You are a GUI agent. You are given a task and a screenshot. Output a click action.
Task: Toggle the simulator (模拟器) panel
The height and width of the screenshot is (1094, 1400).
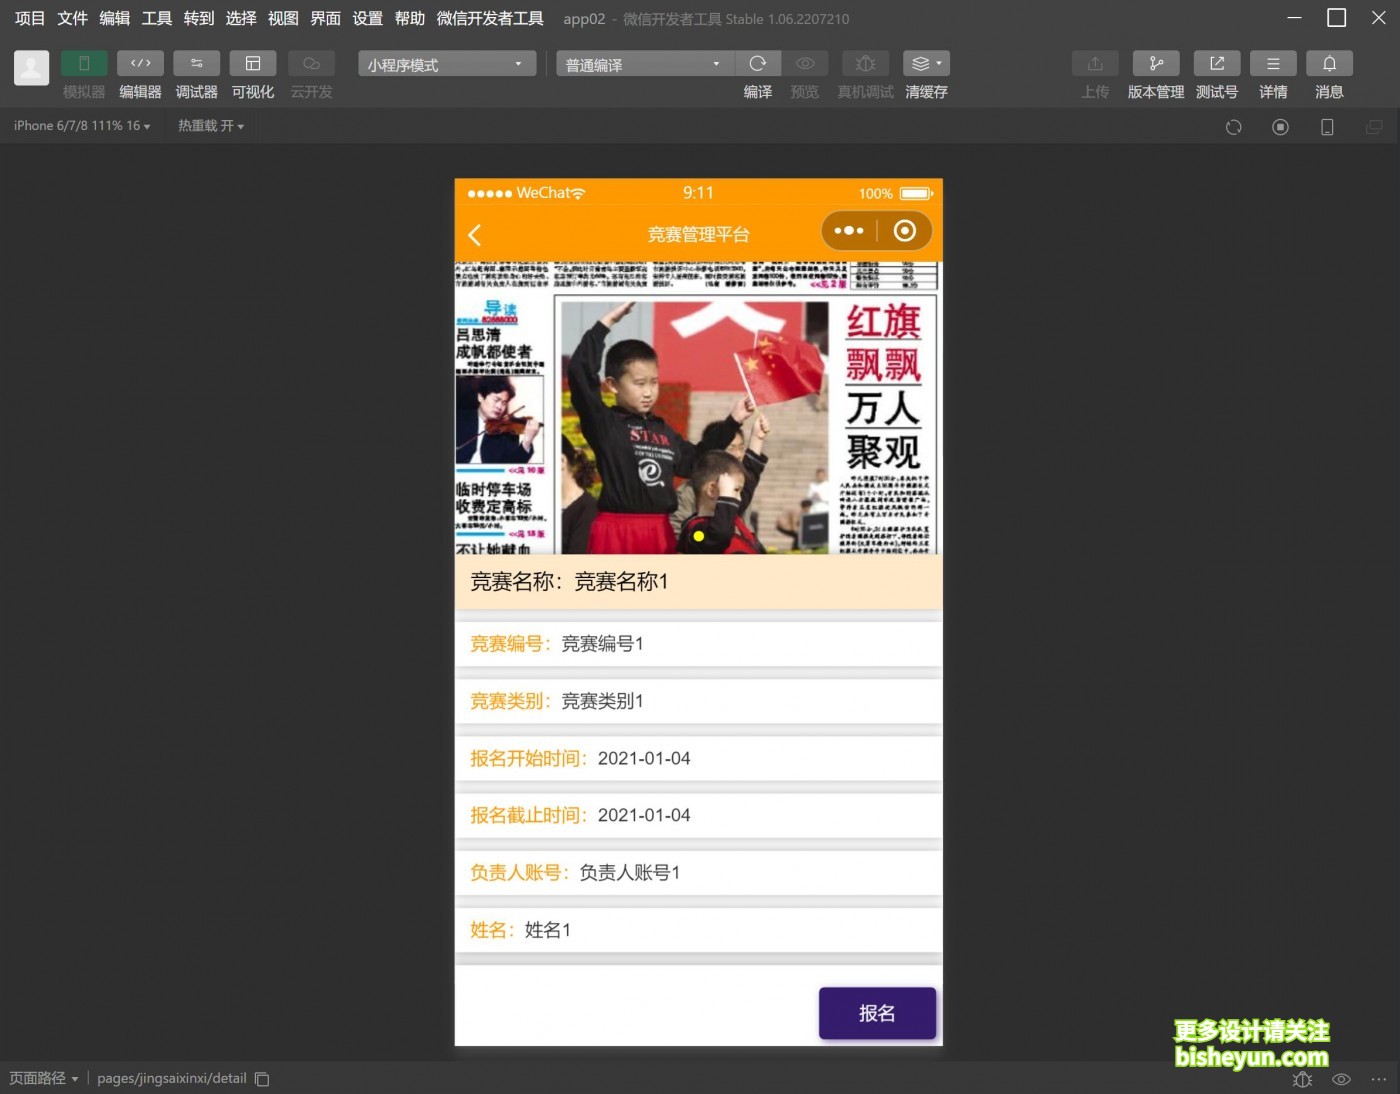tap(84, 64)
